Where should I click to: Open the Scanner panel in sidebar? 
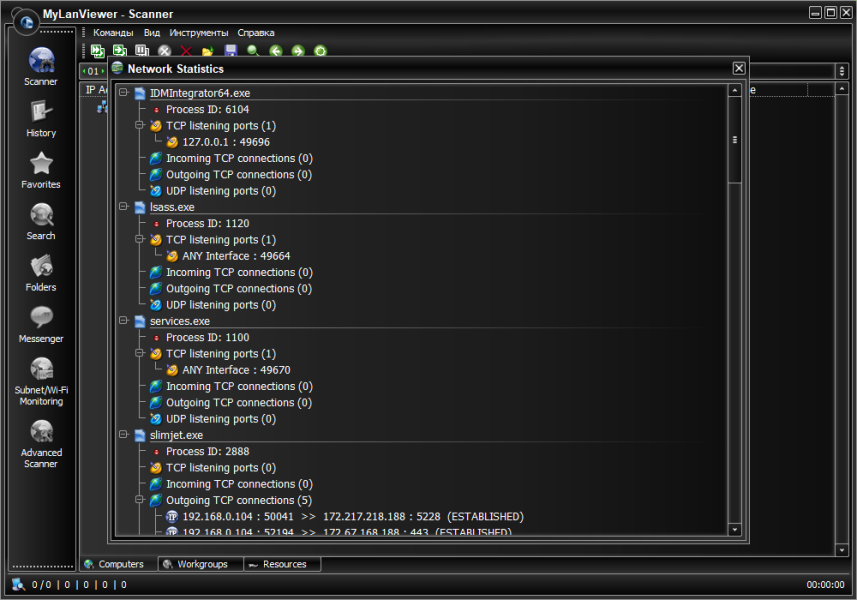(41, 67)
